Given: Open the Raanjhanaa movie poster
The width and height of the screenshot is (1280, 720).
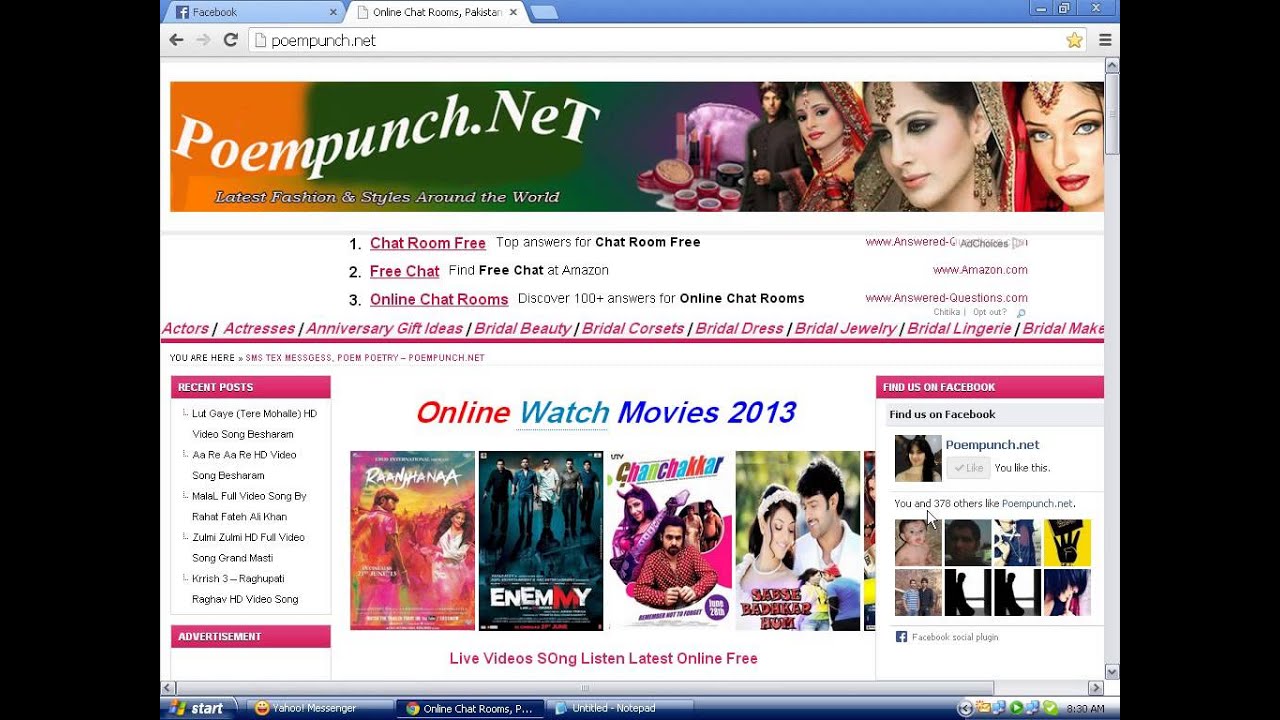Looking at the screenshot, I should tap(412, 540).
